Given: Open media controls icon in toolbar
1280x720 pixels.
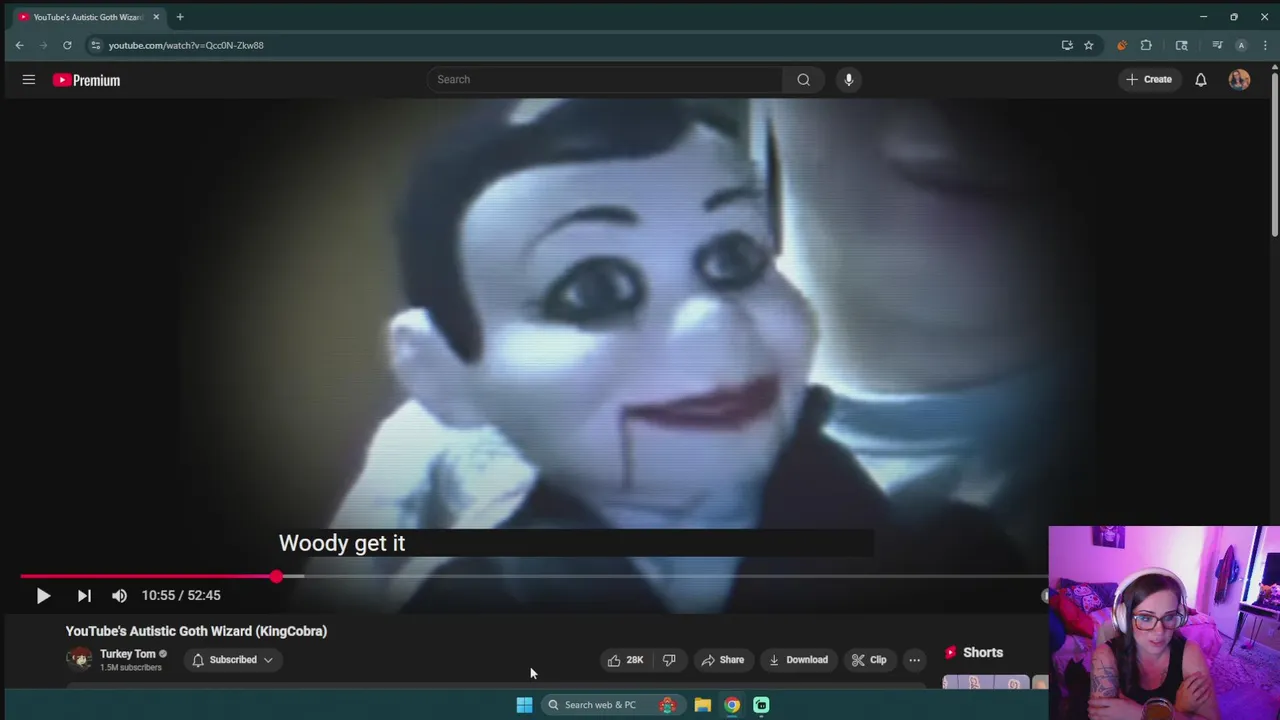Looking at the screenshot, I should [x=1217, y=45].
